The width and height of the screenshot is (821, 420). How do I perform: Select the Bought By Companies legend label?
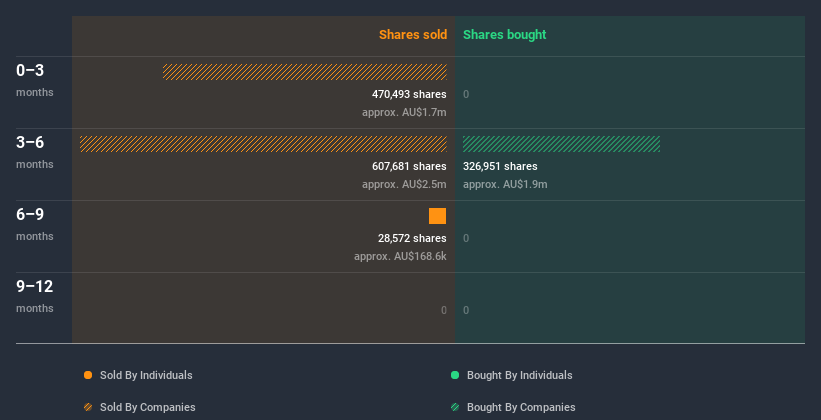pyautogui.click(x=521, y=407)
